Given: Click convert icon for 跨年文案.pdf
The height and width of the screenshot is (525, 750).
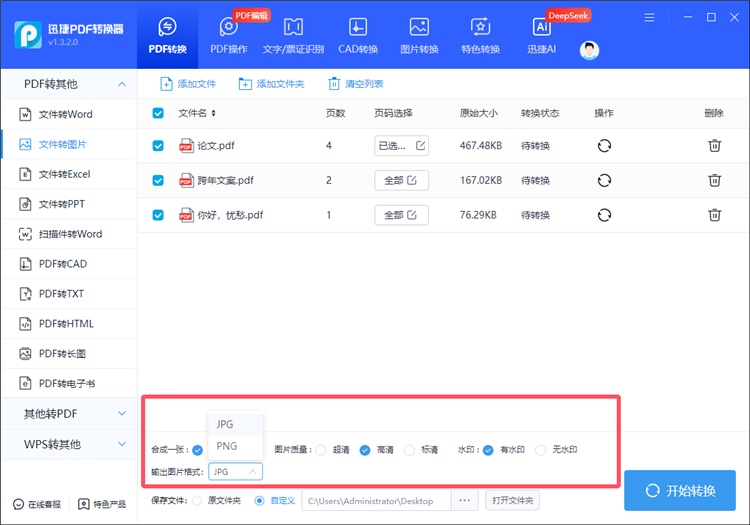Looking at the screenshot, I should pyautogui.click(x=604, y=180).
